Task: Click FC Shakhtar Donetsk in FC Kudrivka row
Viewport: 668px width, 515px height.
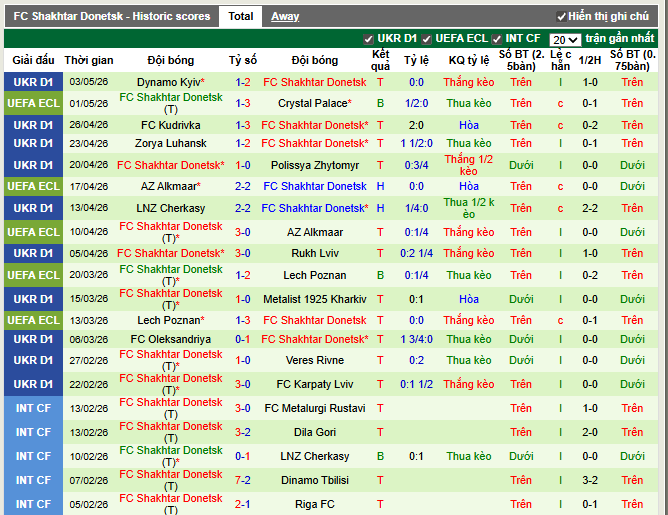Action: 315,125
